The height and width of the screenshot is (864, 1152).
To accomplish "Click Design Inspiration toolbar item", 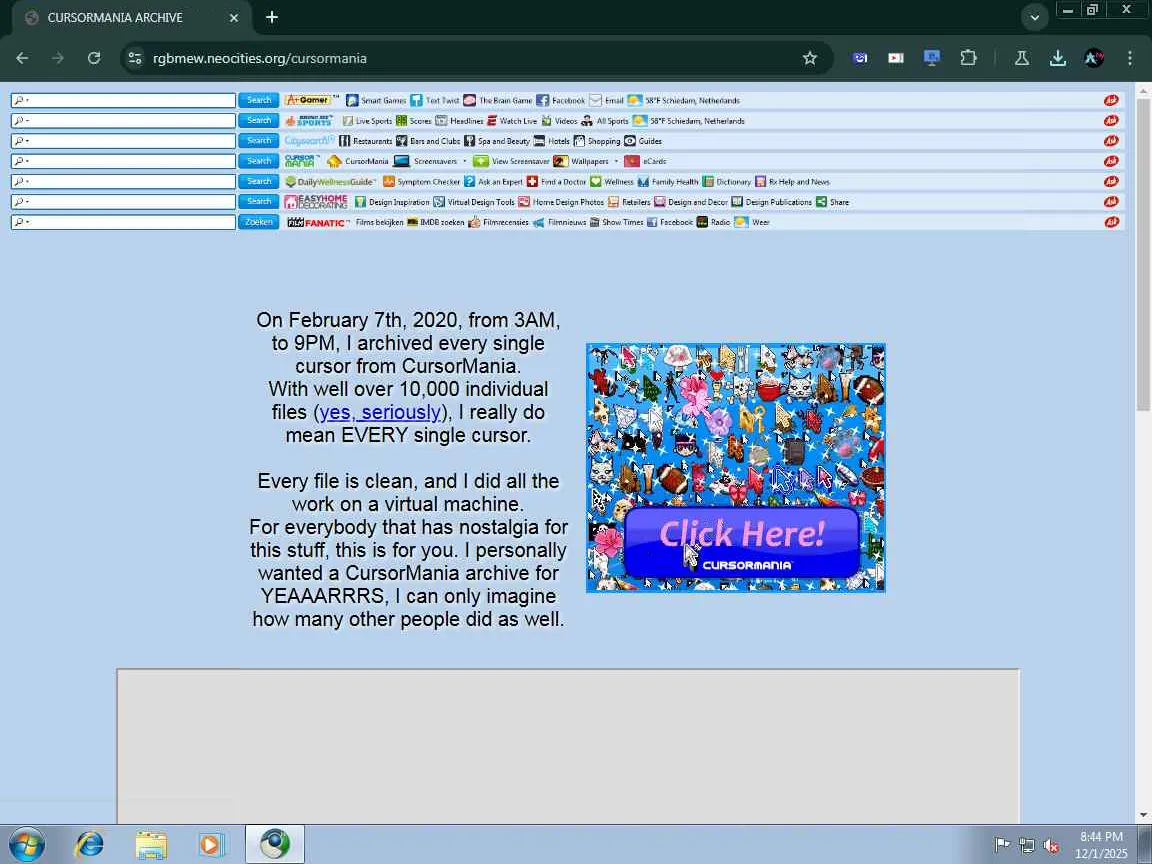I will [392, 201].
